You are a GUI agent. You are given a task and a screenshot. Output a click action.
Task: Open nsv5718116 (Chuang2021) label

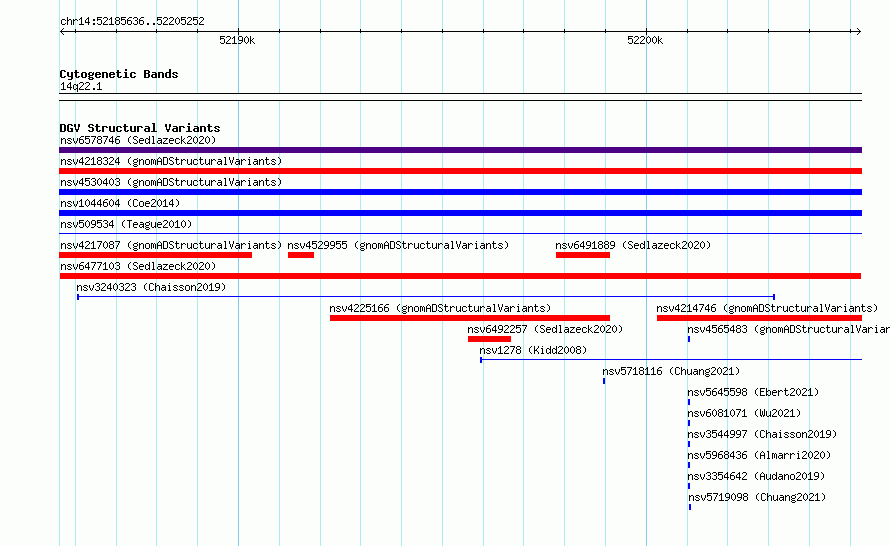(x=671, y=371)
